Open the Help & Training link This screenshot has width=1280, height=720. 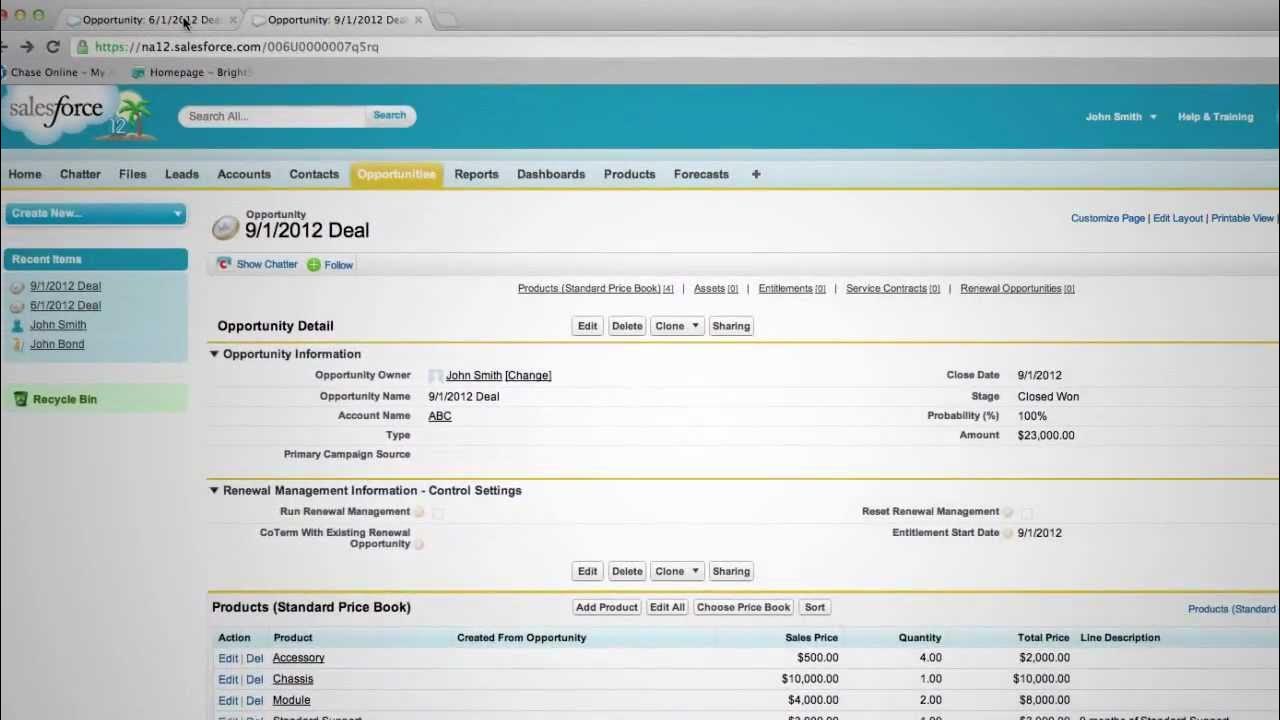[x=1215, y=117]
